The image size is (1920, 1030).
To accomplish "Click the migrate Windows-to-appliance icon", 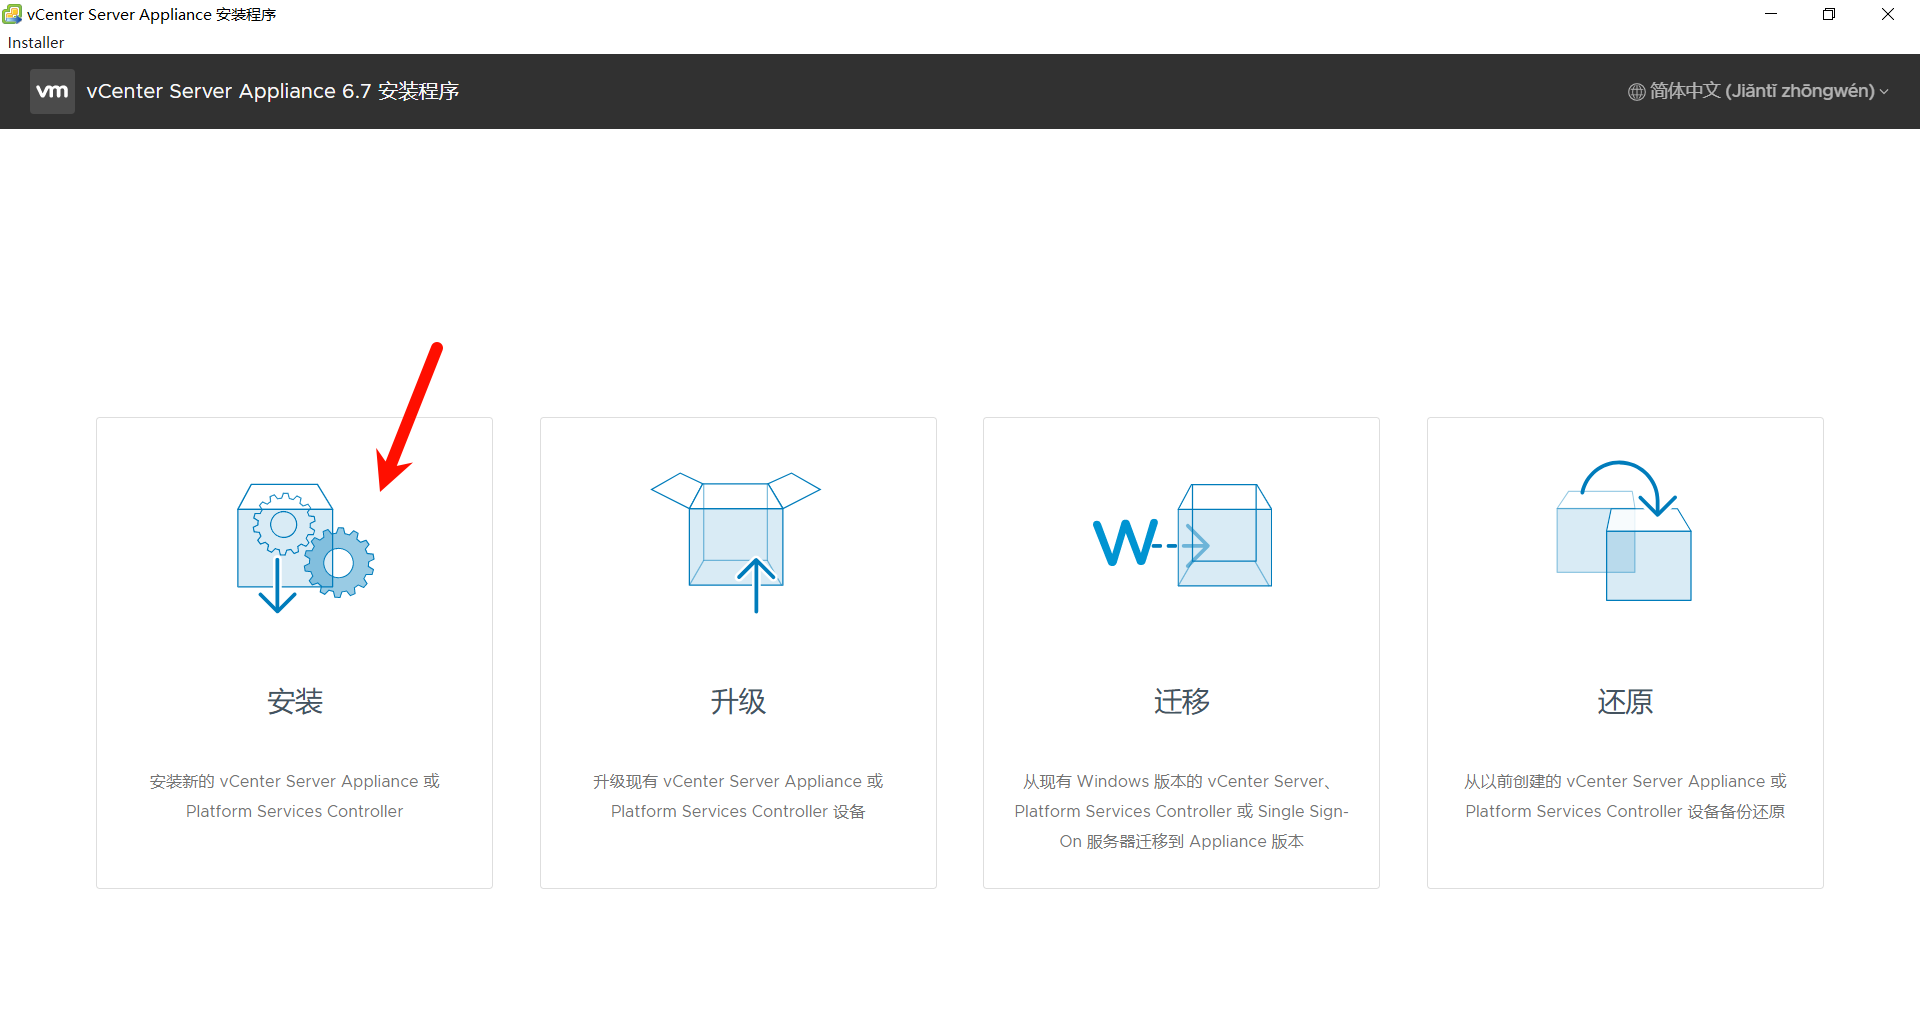I will (1182, 535).
